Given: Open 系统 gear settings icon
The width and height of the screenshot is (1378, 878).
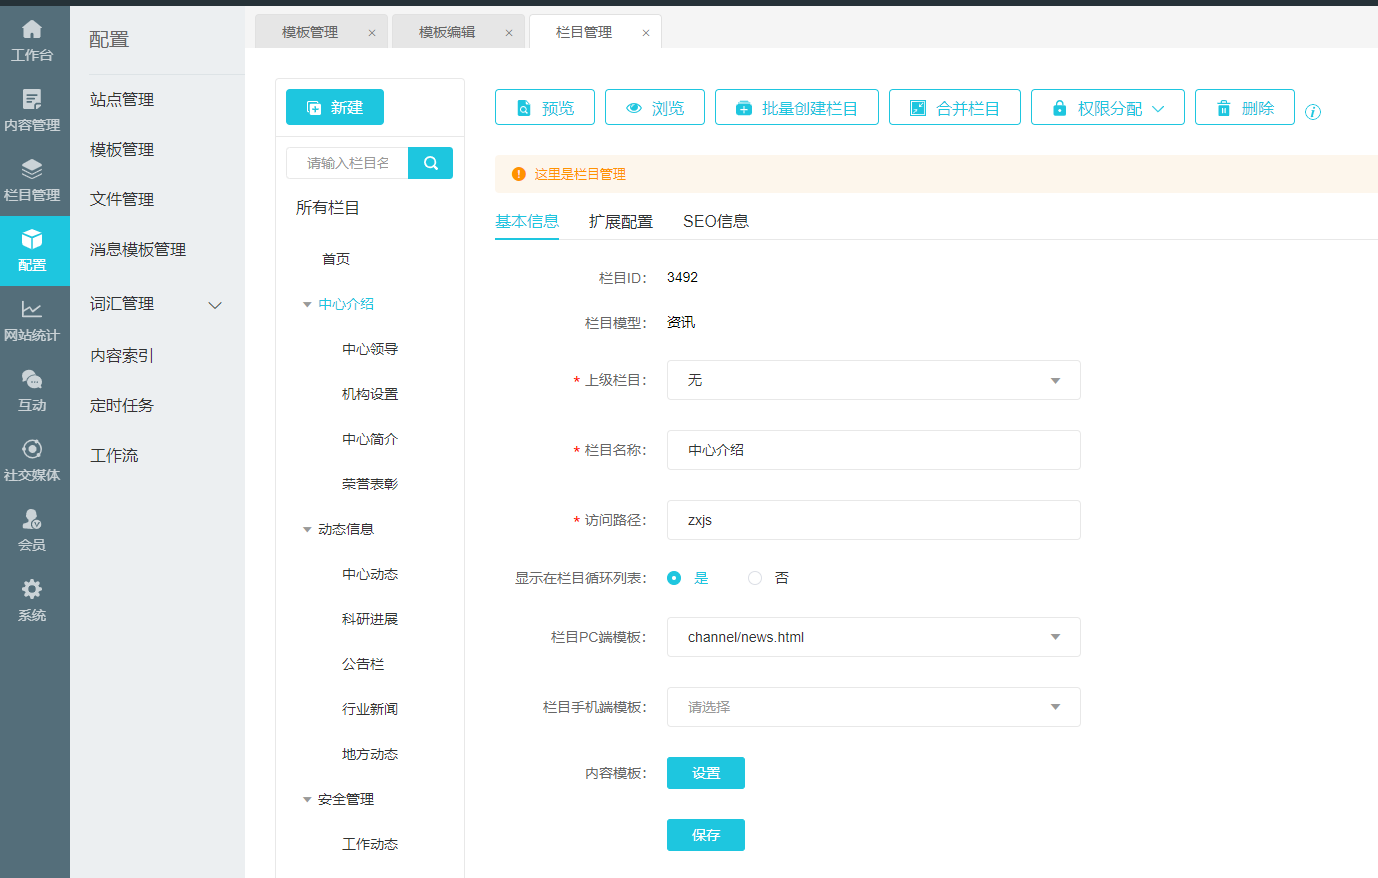Looking at the screenshot, I should (32, 600).
